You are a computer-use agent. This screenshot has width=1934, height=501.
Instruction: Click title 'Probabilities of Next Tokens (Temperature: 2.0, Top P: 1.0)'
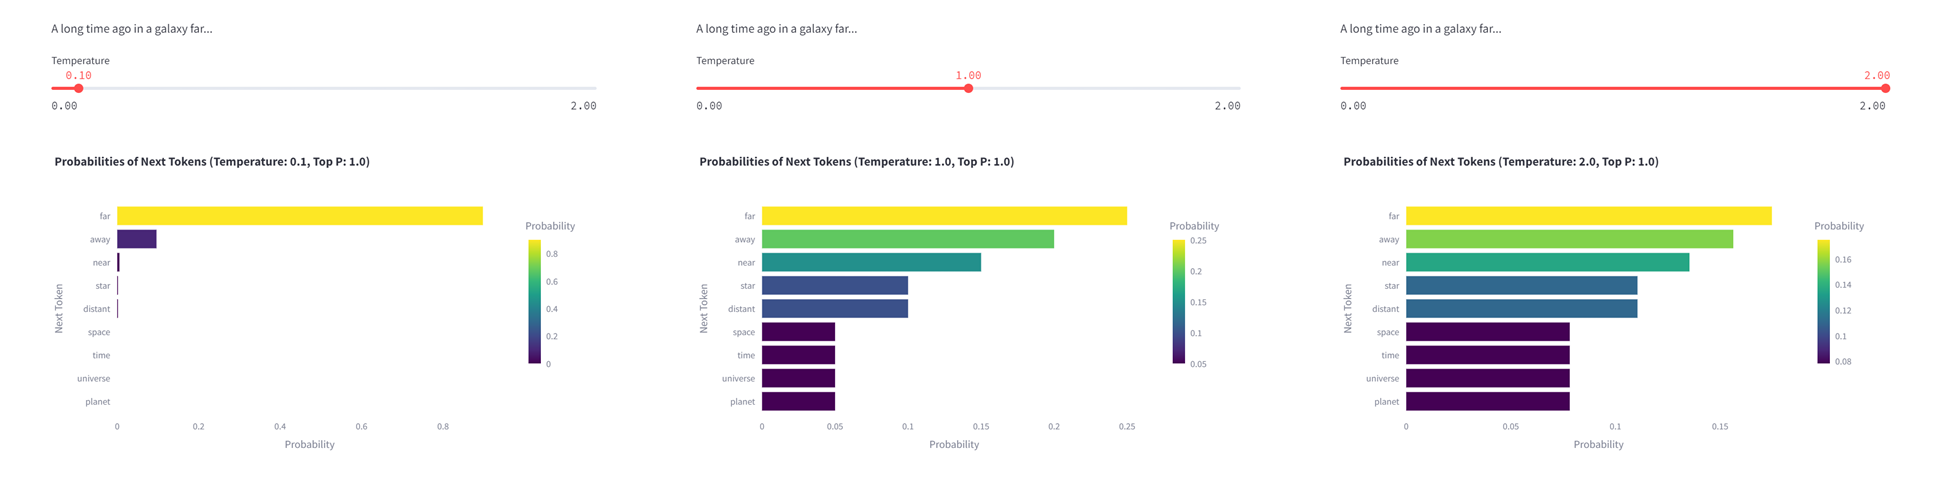coord(1501,162)
